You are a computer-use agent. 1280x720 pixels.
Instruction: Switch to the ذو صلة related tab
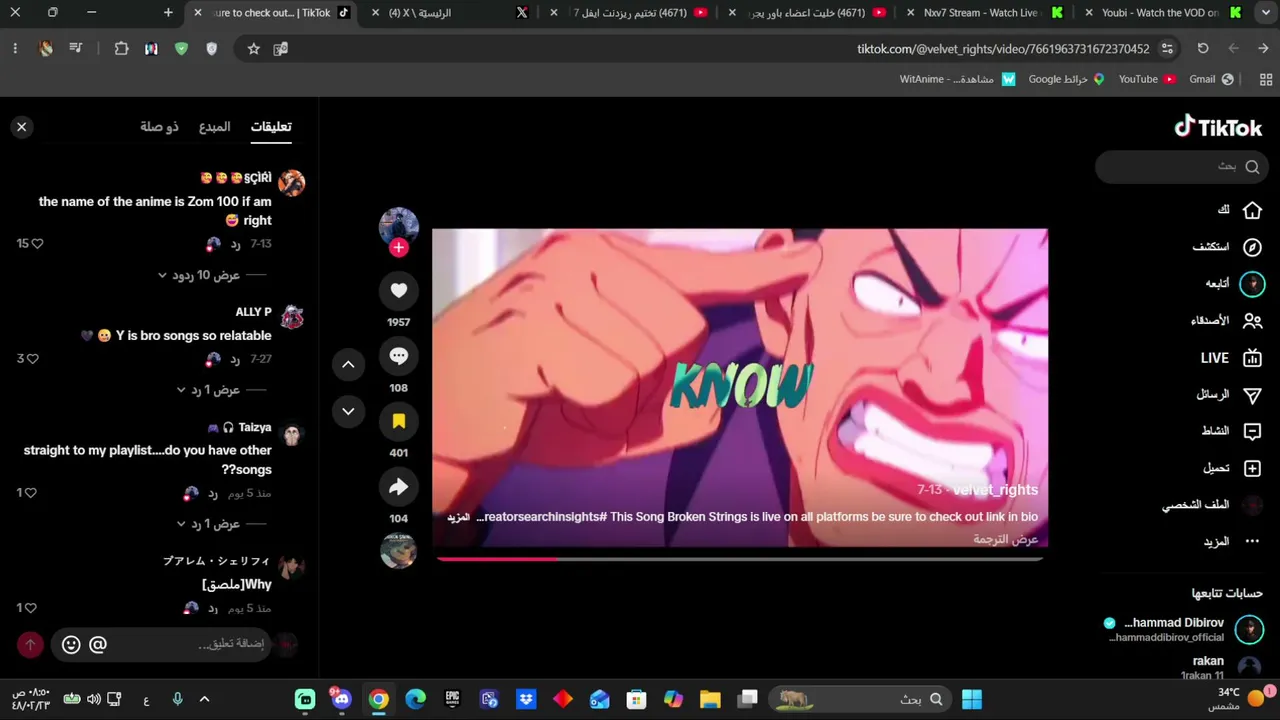159,127
